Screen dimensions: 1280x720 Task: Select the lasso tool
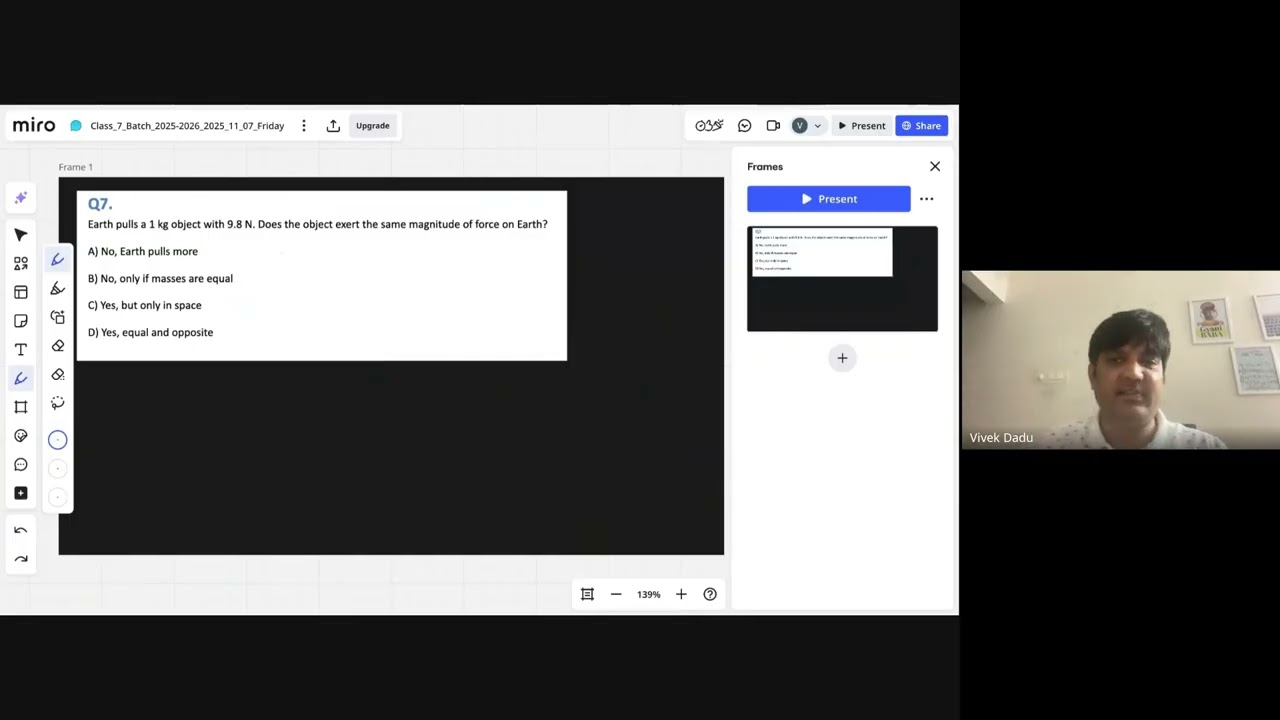coord(58,403)
